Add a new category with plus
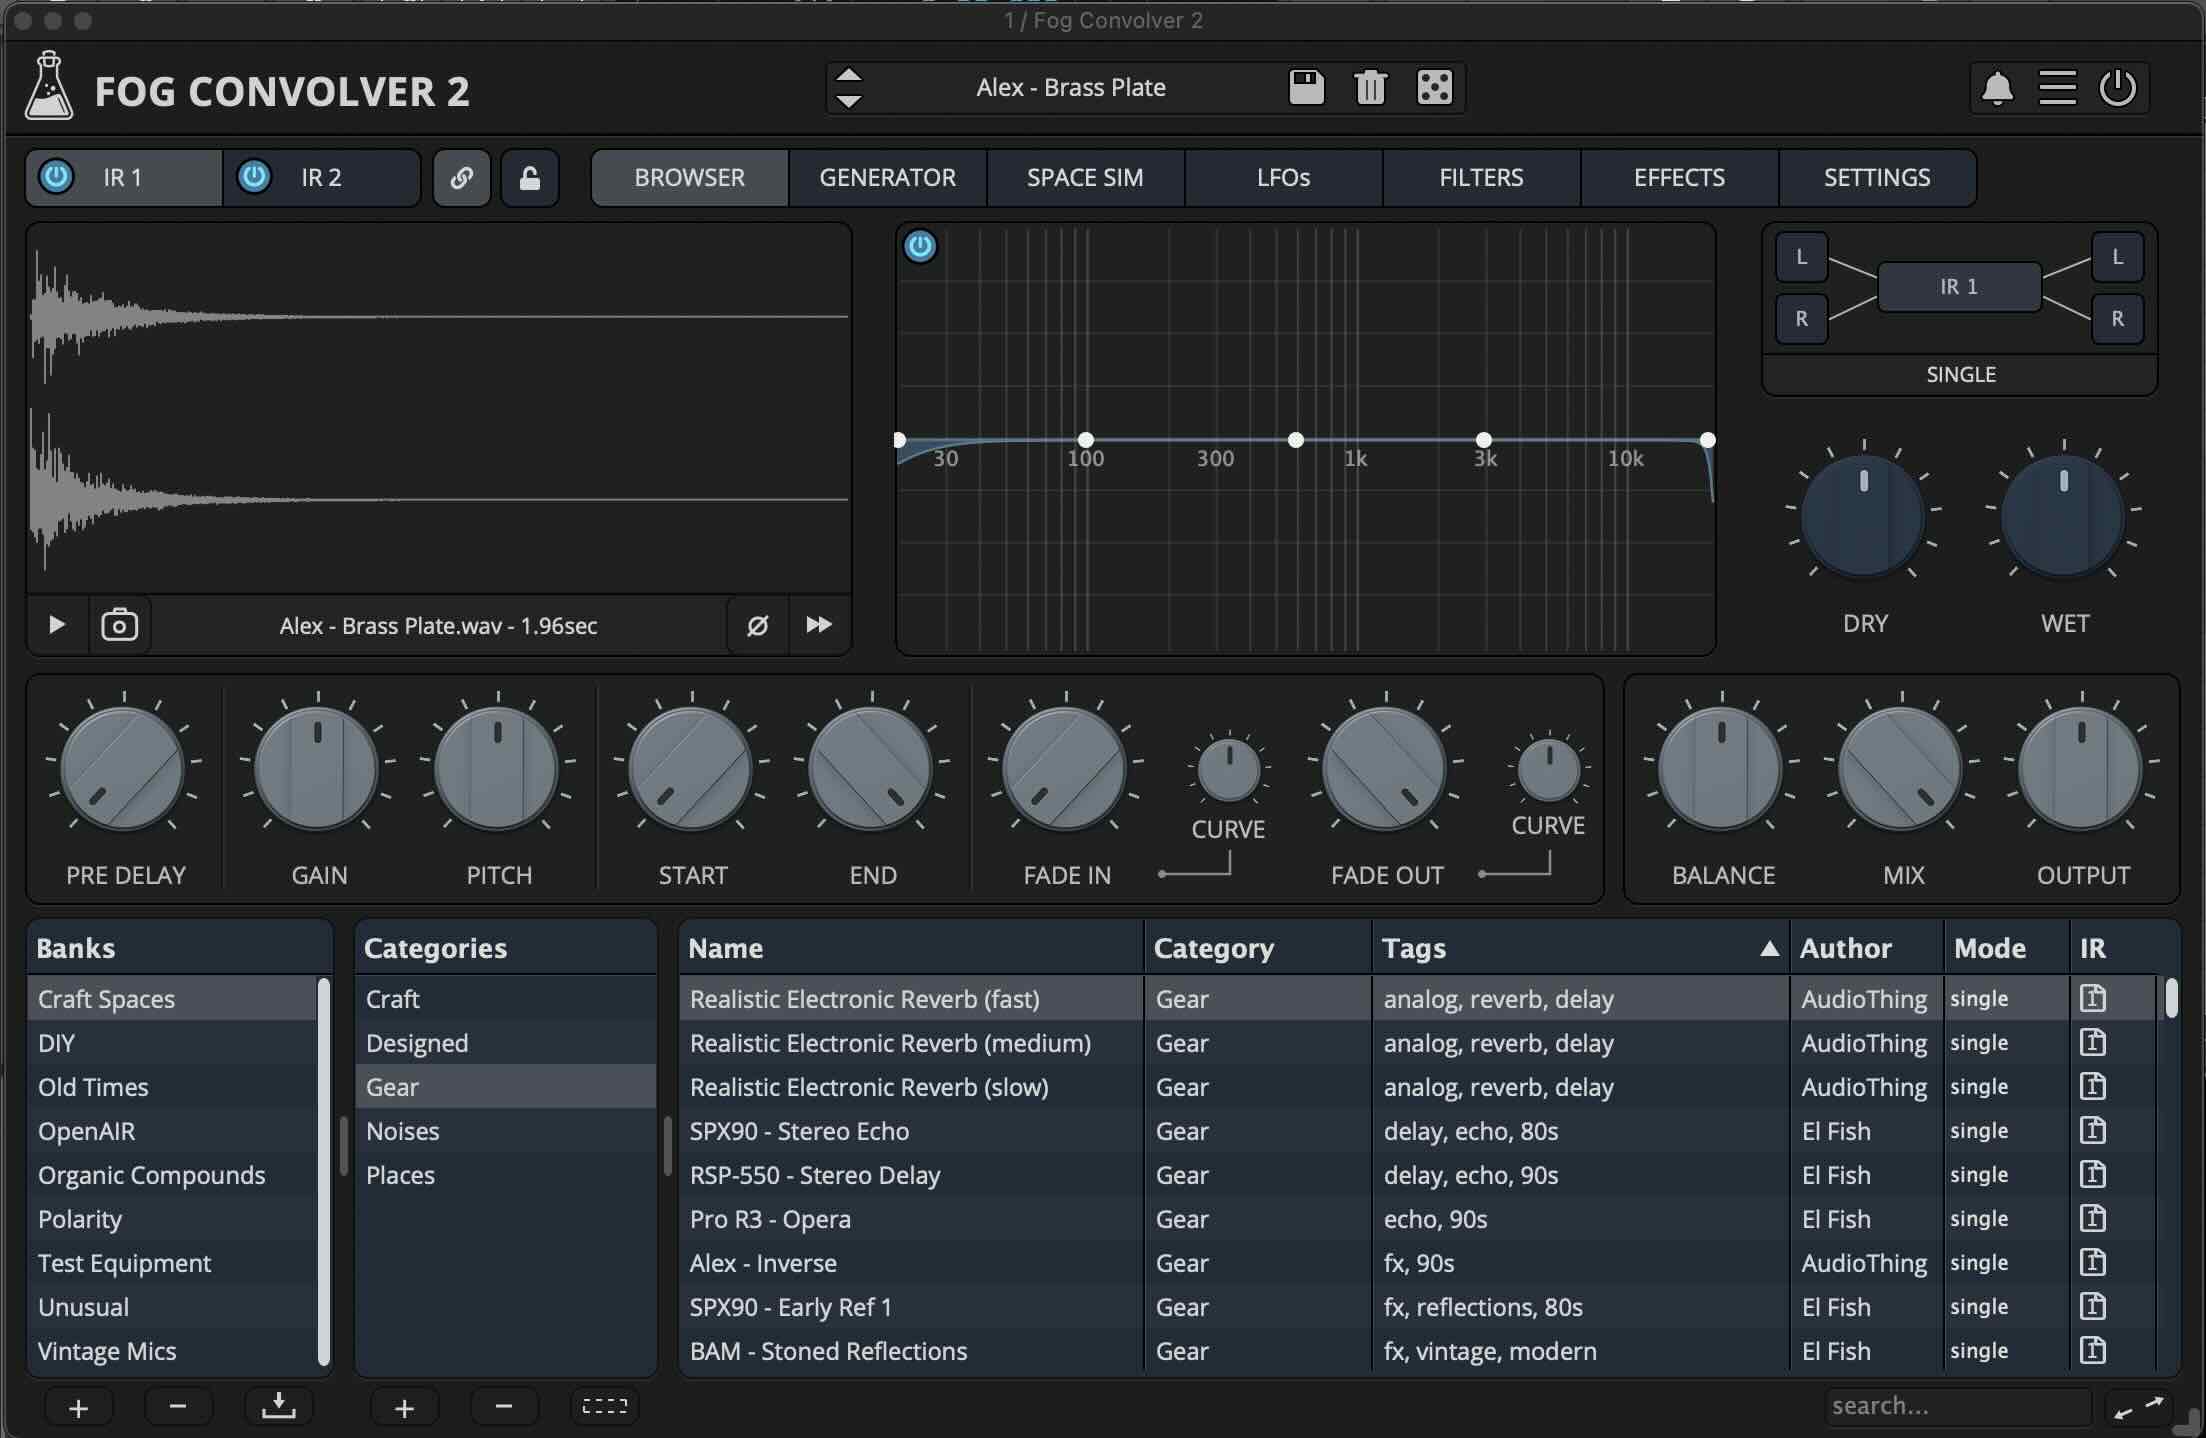The height and width of the screenshot is (1438, 2206). pos(404,1408)
